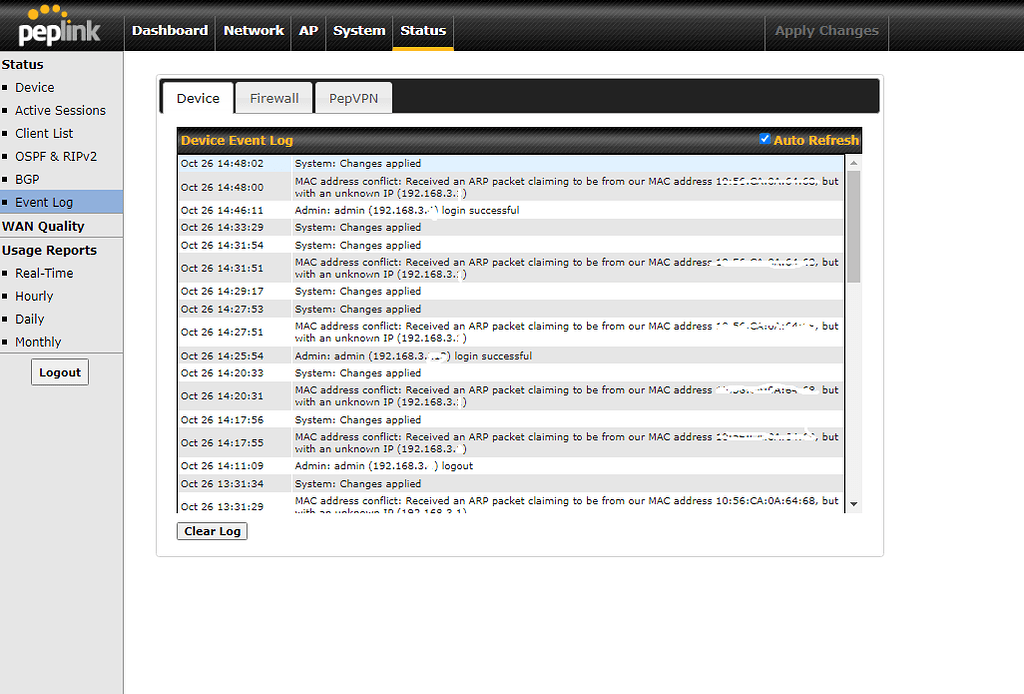This screenshot has height=694, width=1024.
Task: Open Active Sessions in sidebar
Action: click(x=60, y=111)
